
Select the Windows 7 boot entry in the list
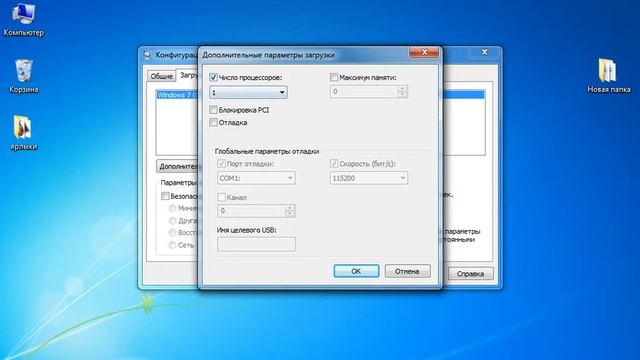[178, 95]
